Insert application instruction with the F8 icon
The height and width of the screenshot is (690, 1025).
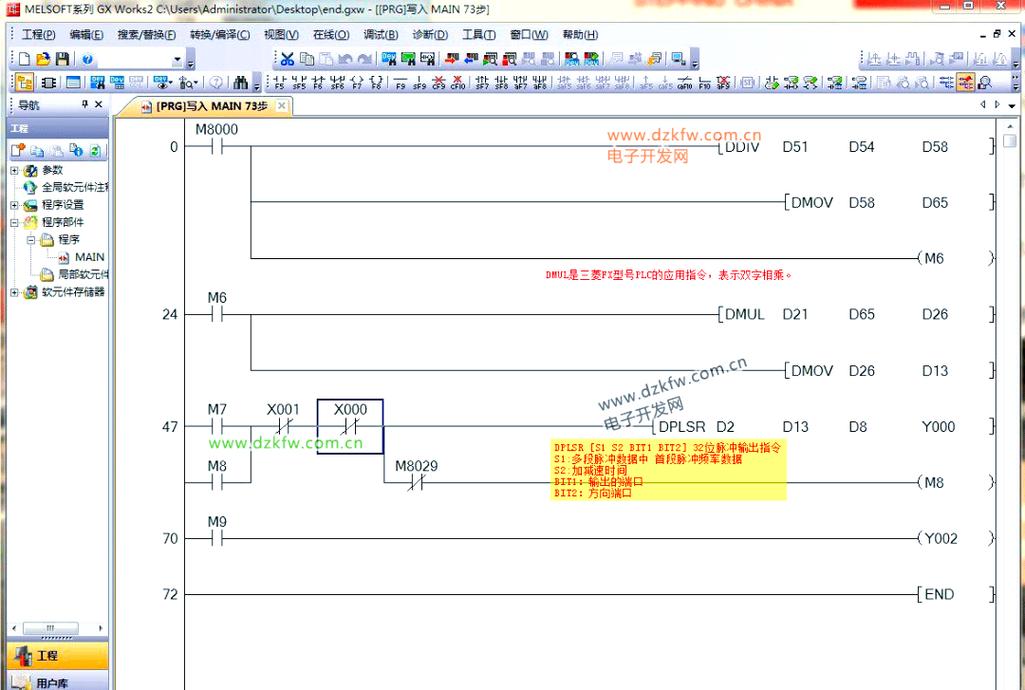pos(377,82)
